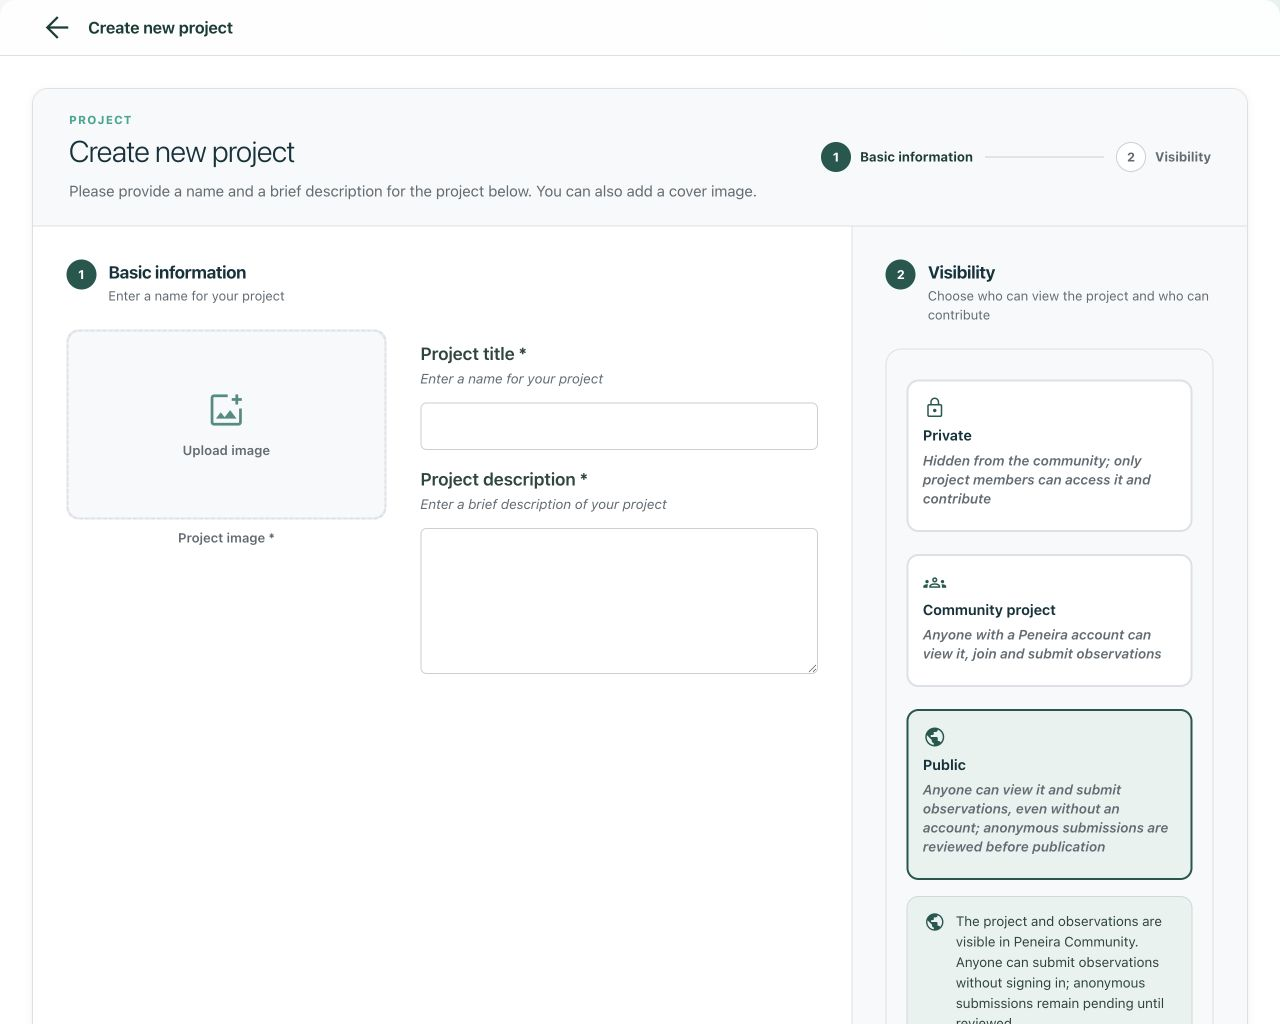
Task: Click step number 2 circle in header stepper
Action: [x=1131, y=157]
